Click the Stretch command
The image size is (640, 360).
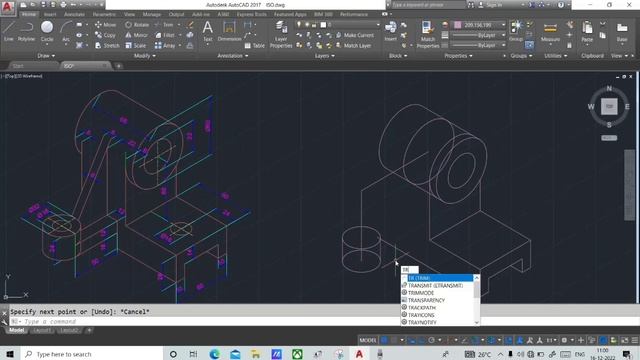click(107, 45)
